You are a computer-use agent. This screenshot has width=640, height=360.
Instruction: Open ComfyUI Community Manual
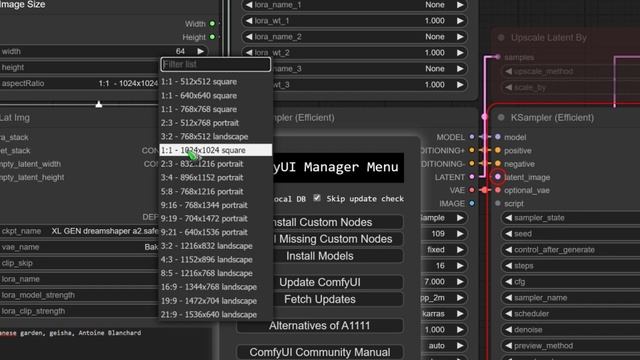click(320, 352)
